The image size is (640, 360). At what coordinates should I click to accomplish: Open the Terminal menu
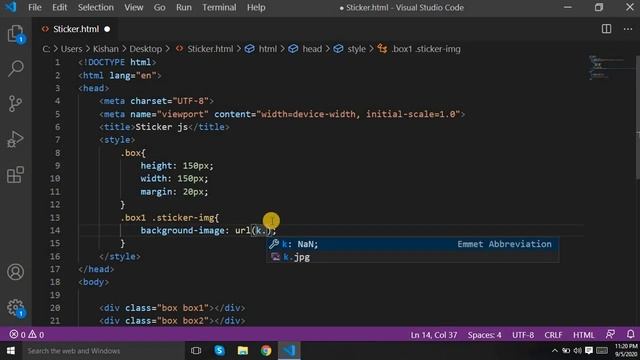click(x=219, y=7)
